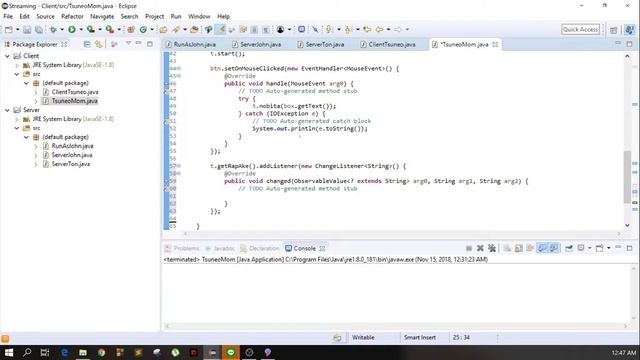Toggle Show Whitespace Characters icon

click(x=266, y=29)
